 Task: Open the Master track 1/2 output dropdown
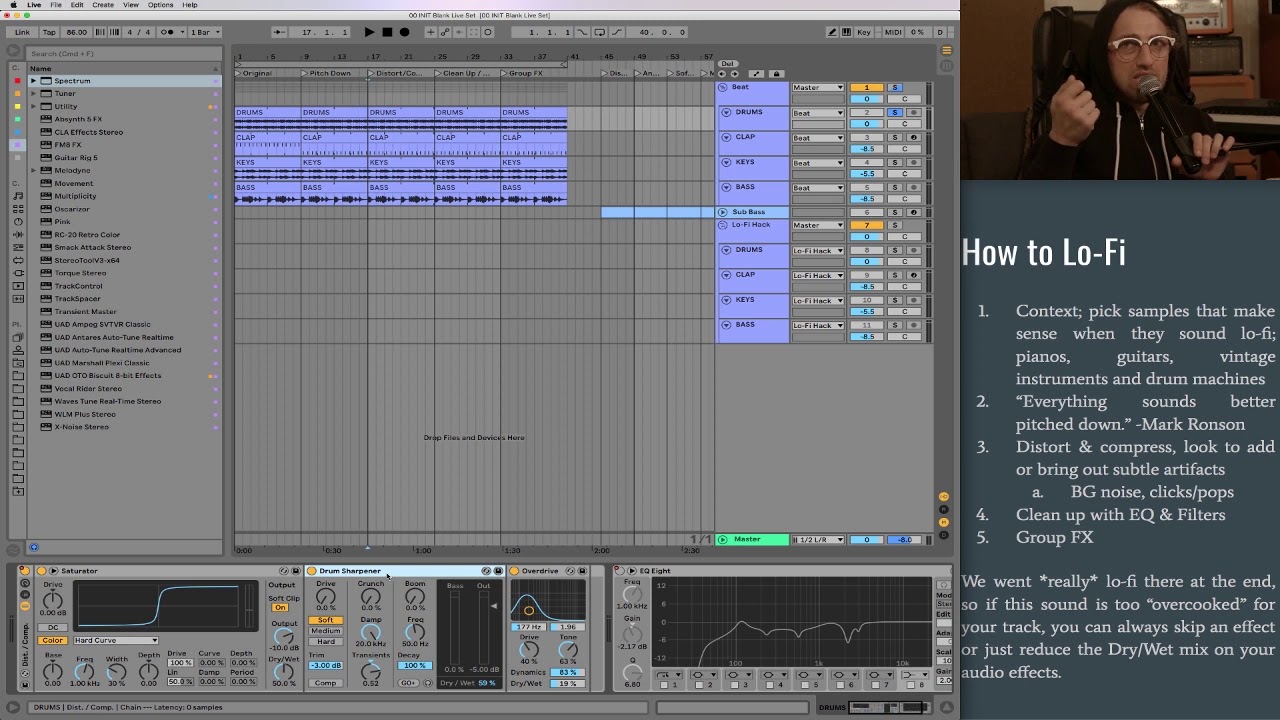818,540
